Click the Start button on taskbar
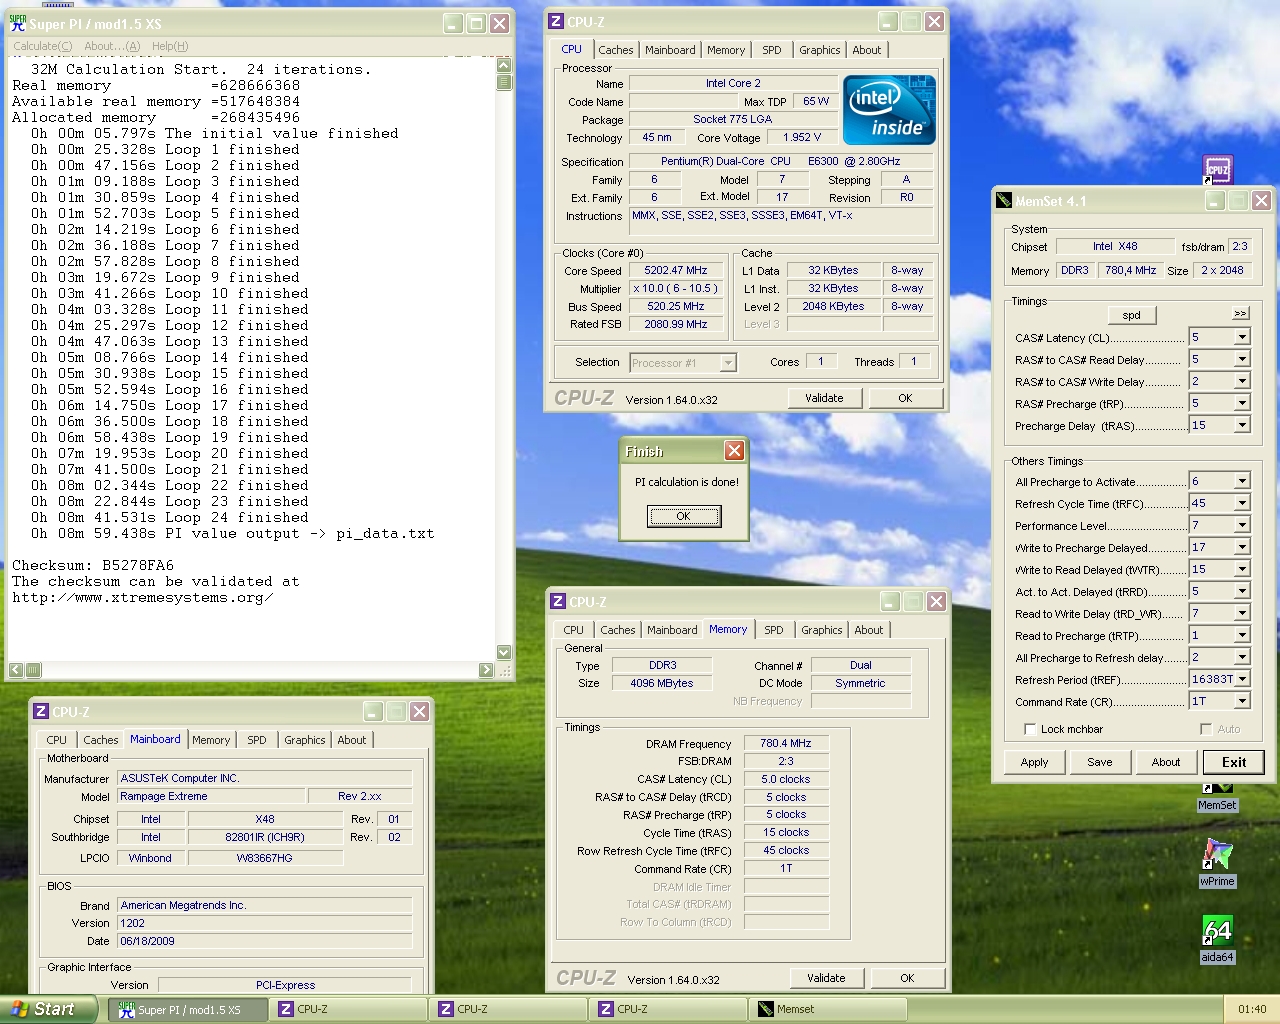This screenshot has height=1024, width=1280. point(48,1009)
